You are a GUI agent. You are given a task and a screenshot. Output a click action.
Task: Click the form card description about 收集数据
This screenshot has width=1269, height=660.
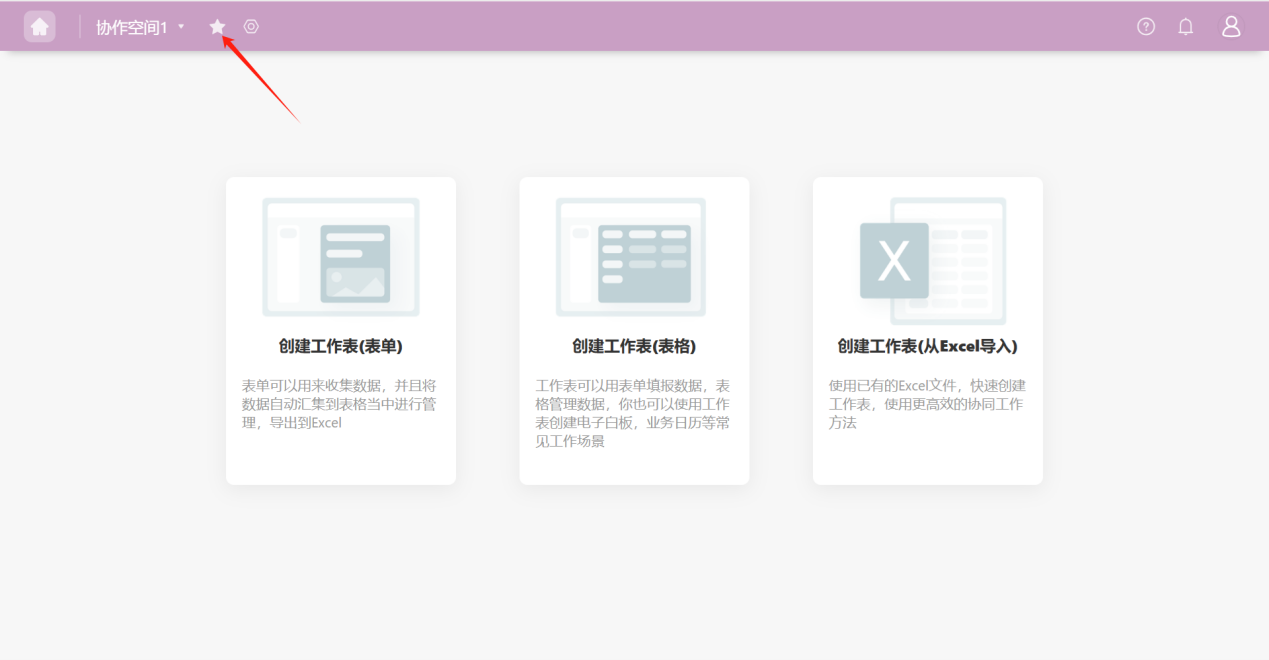[x=340, y=404]
